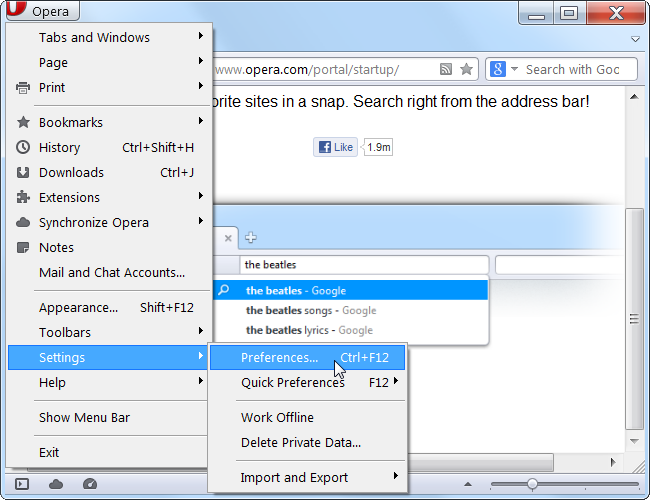Click the RSS feed icon in address bar
The image size is (650, 500).
tap(446, 69)
